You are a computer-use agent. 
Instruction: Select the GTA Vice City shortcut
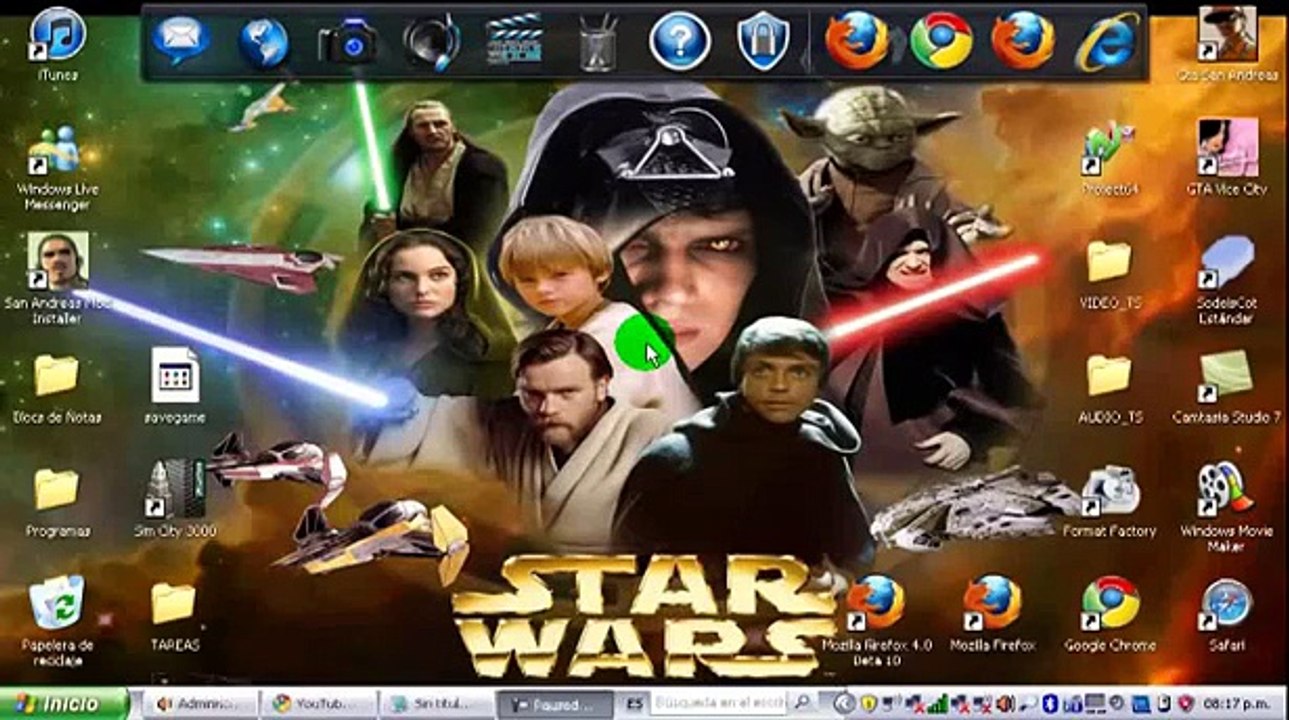[1227, 157]
